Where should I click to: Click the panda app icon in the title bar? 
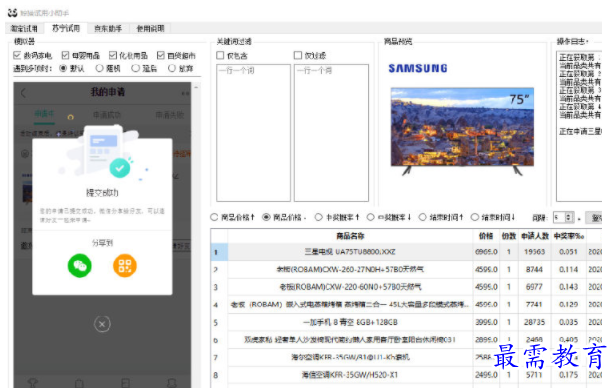coord(13,13)
